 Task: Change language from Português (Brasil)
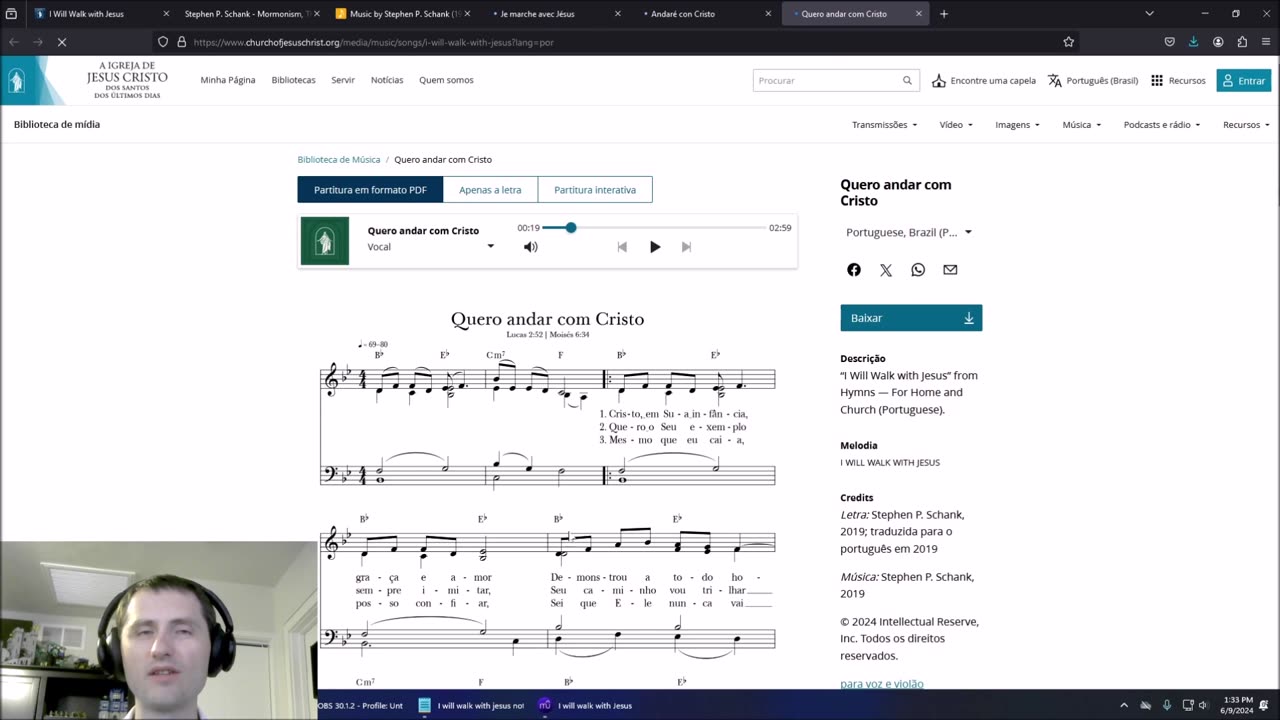[x=1093, y=81]
